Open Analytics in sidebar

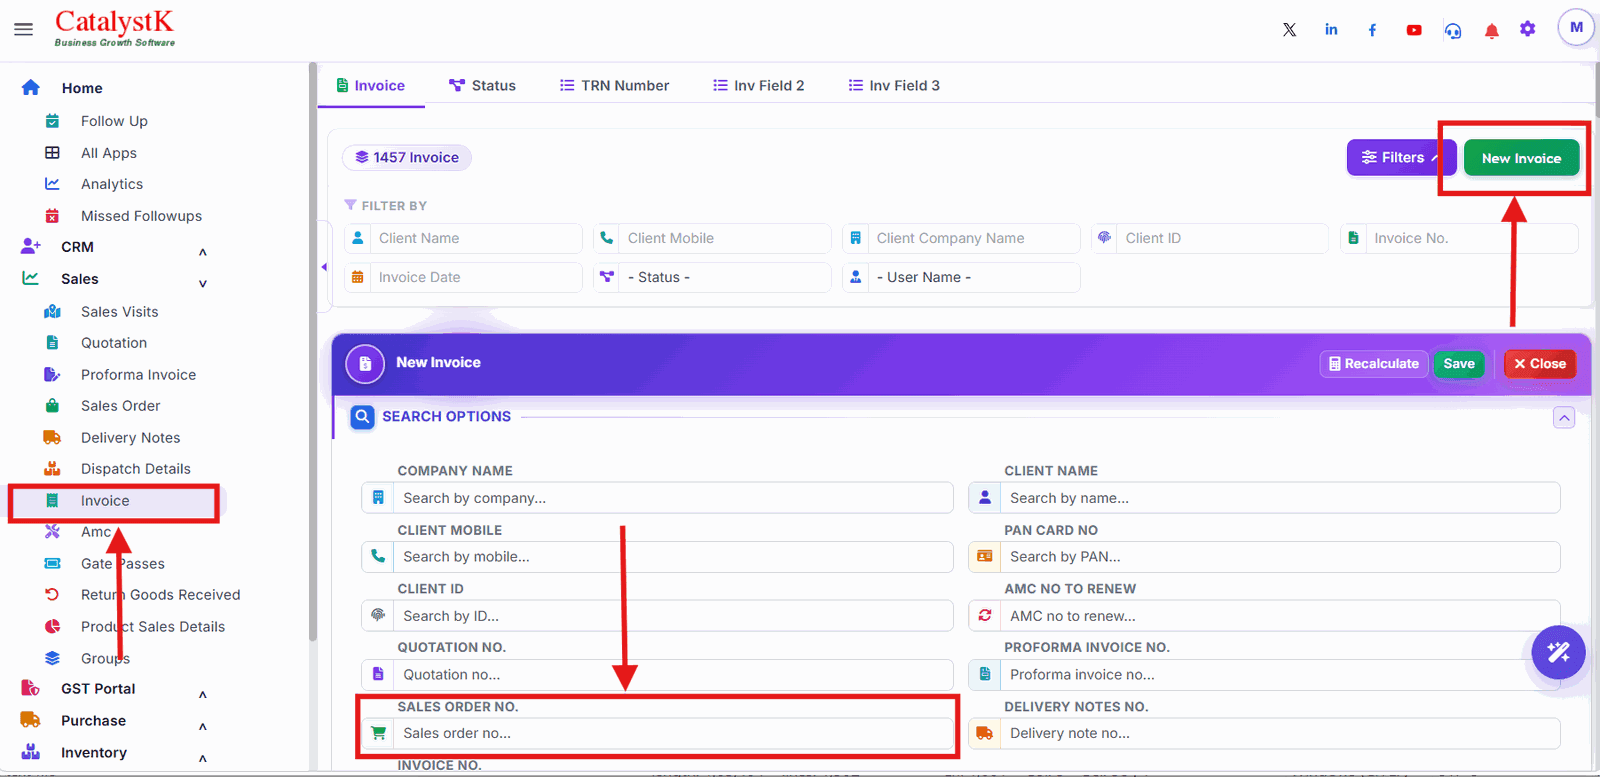tap(112, 184)
